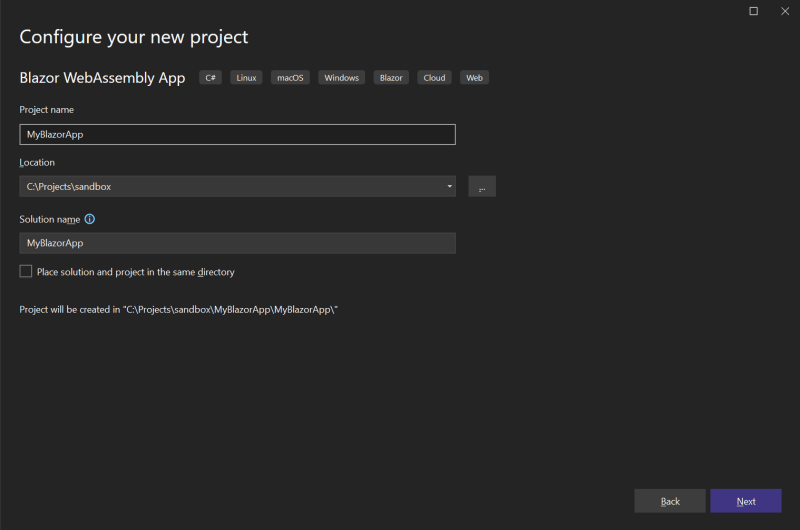Click the Cloud tag
Image resolution: width=800 pixels, height=530 pixels.
pyautogui.click(x=434, y=78)
